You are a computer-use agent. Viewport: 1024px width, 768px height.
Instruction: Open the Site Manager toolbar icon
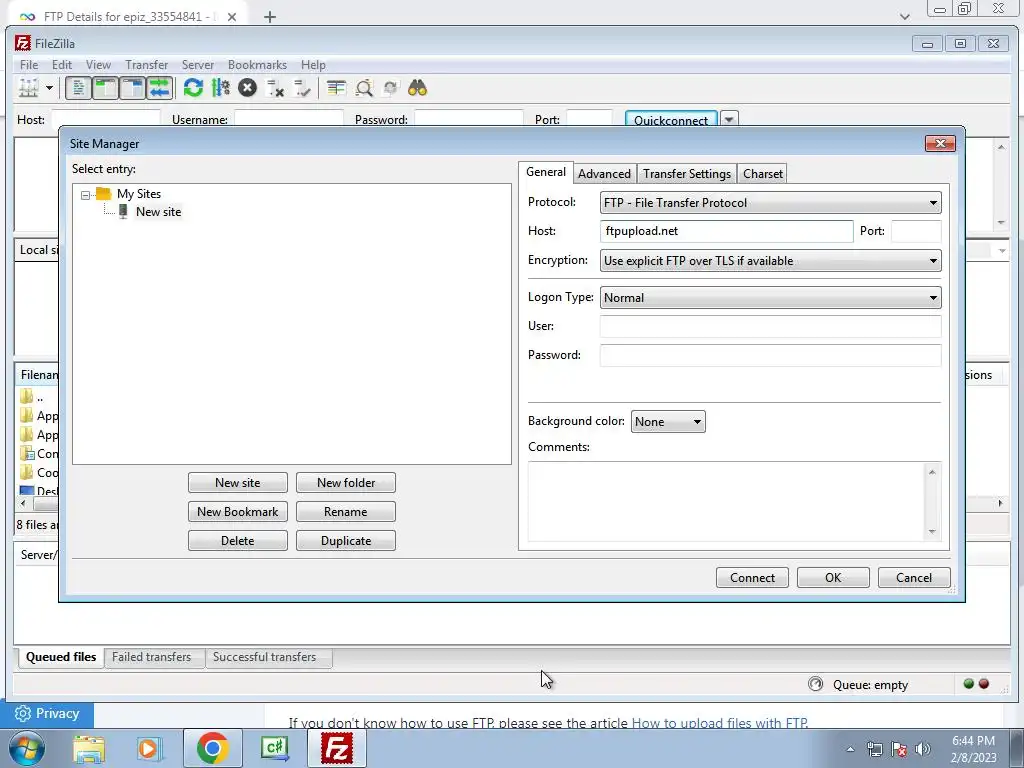pos(28,88)
